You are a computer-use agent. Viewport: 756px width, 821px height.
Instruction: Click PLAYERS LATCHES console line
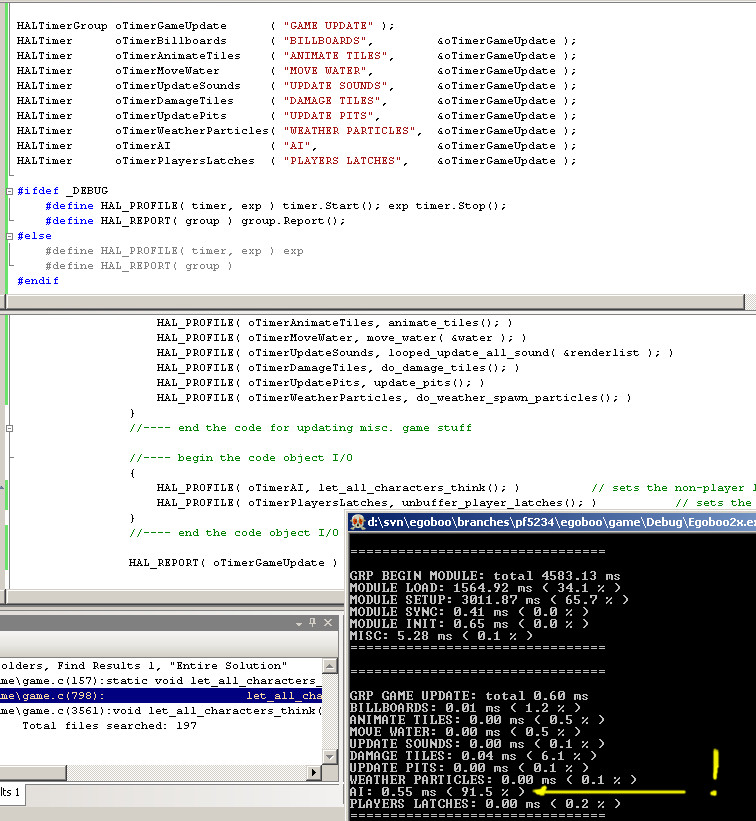(485, 804)
